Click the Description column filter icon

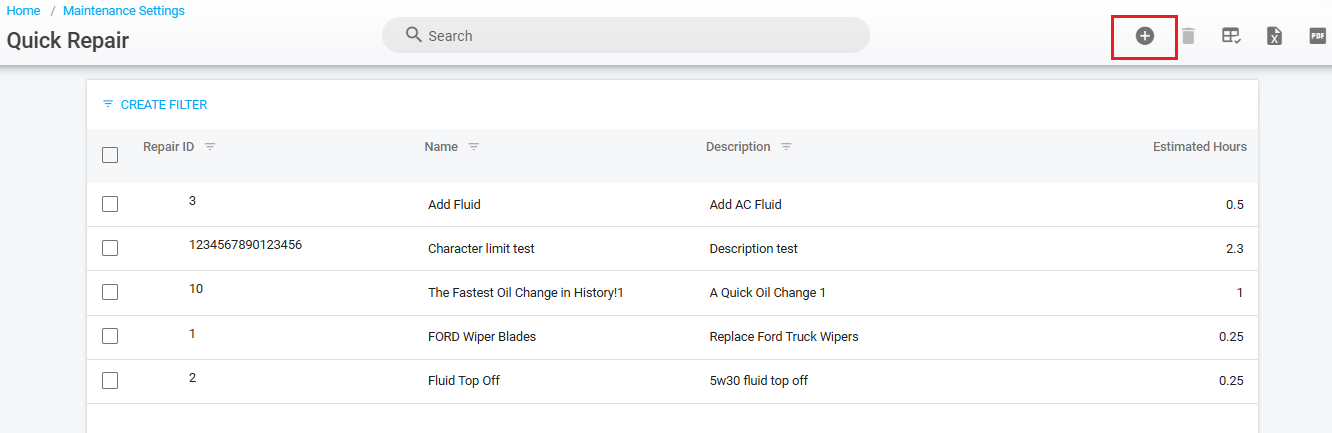pyautogui.click(x=786, y=147)
